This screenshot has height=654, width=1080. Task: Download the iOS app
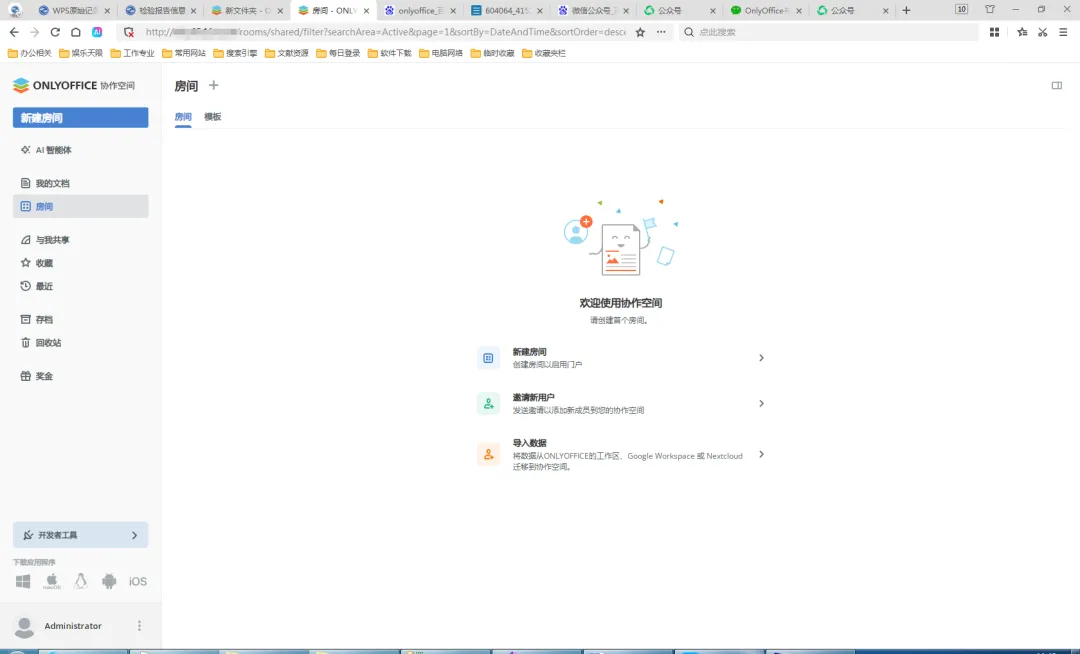click(138, 582)
